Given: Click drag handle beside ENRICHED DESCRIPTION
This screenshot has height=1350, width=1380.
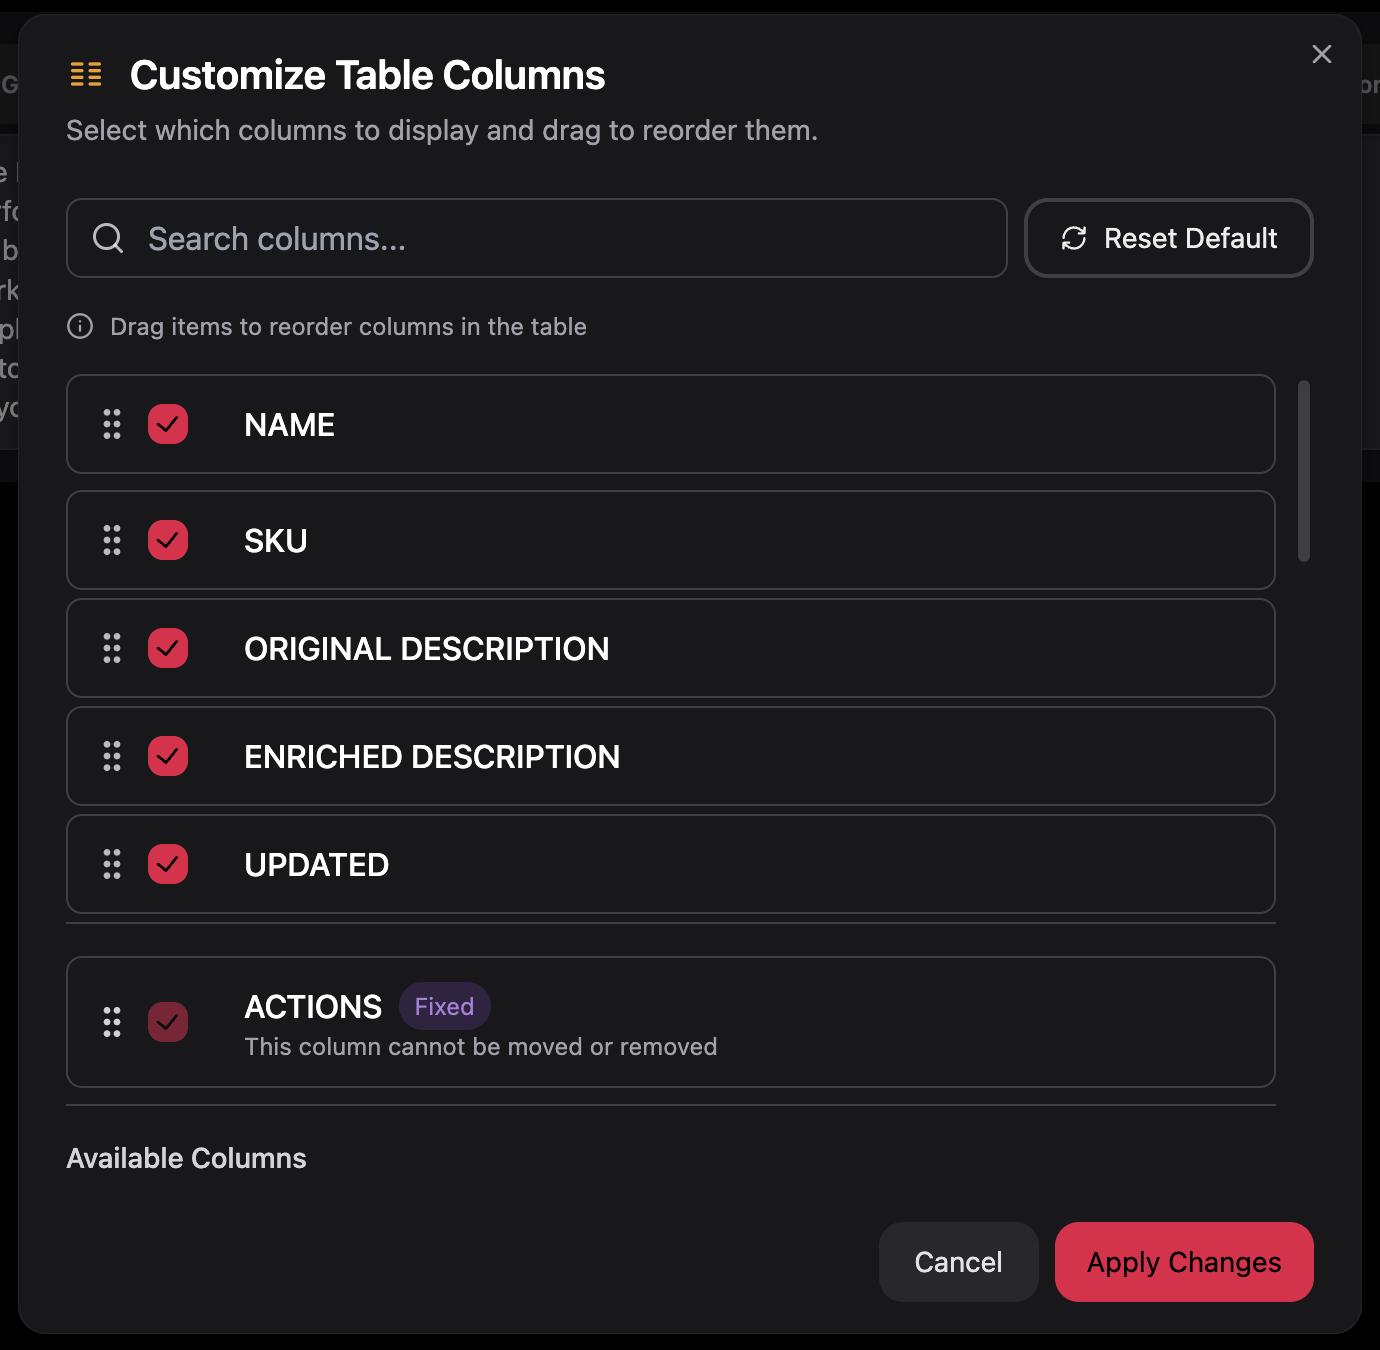Looking at the screenshot, I should click(112, 756).
